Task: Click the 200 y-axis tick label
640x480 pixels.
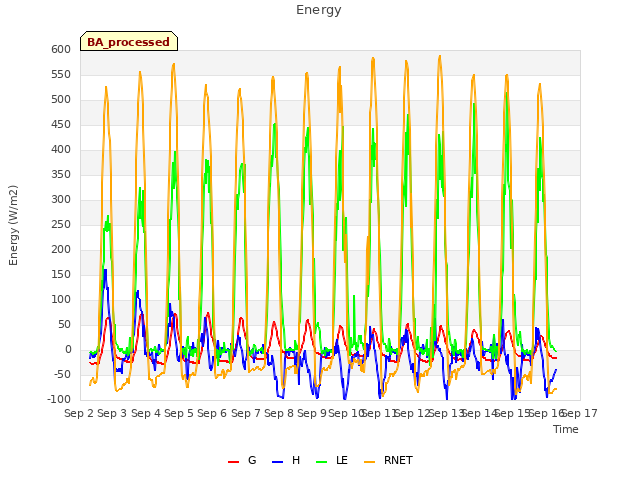Action: point(61,249)
